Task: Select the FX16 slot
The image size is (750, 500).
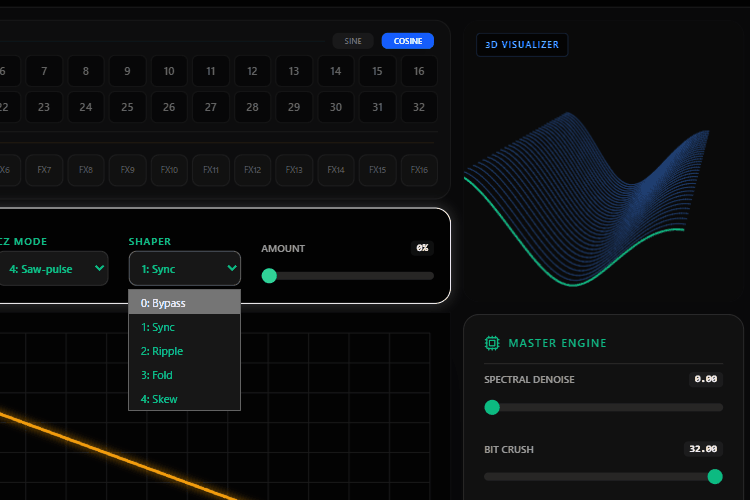Action: coord(419,170)
